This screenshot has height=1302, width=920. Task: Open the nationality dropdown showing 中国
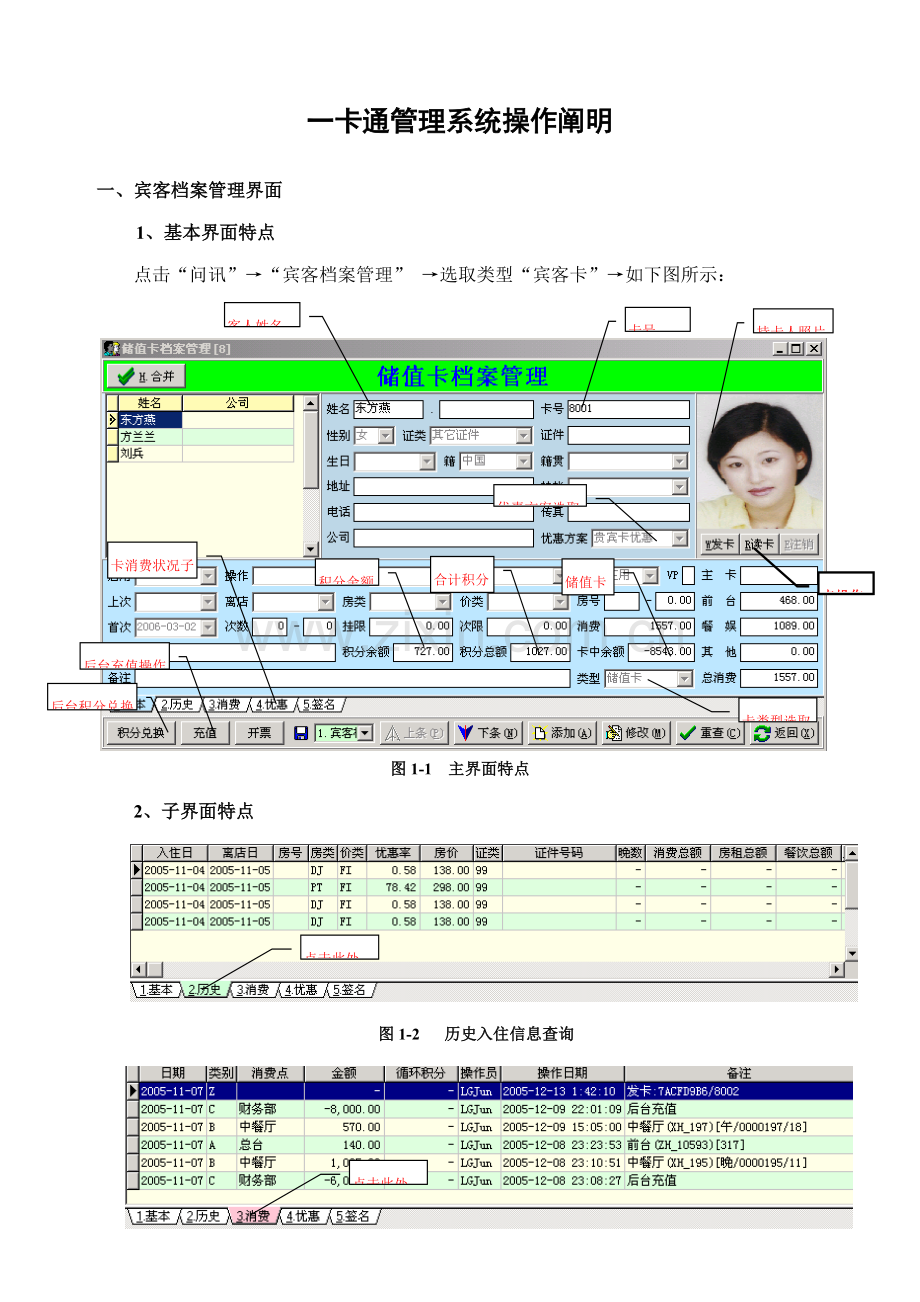[x=523, y=462]
